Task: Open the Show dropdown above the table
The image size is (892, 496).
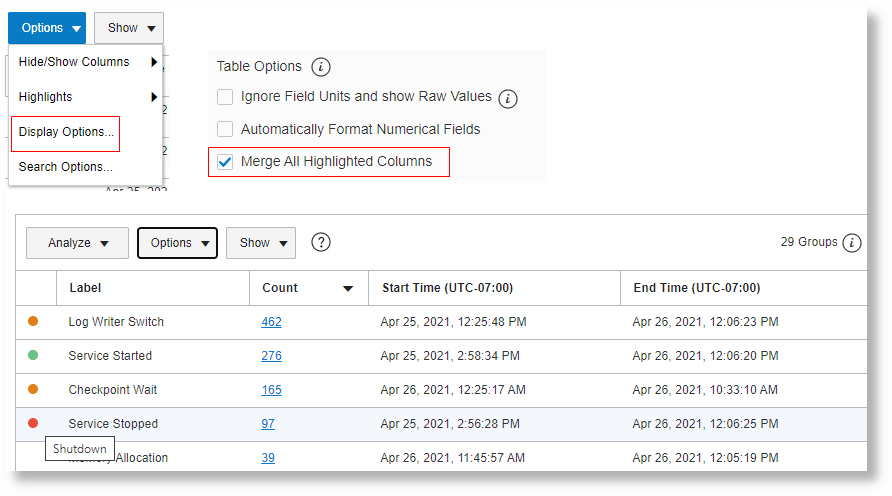Action: [260, 243]
